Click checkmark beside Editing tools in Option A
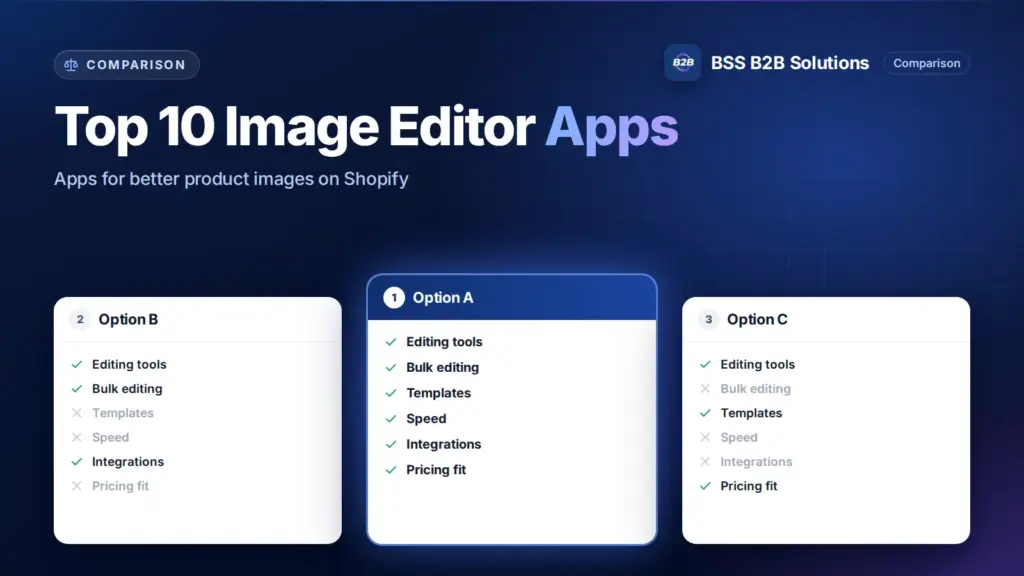This screenshot has width=1024, height=576. (391, 342)
